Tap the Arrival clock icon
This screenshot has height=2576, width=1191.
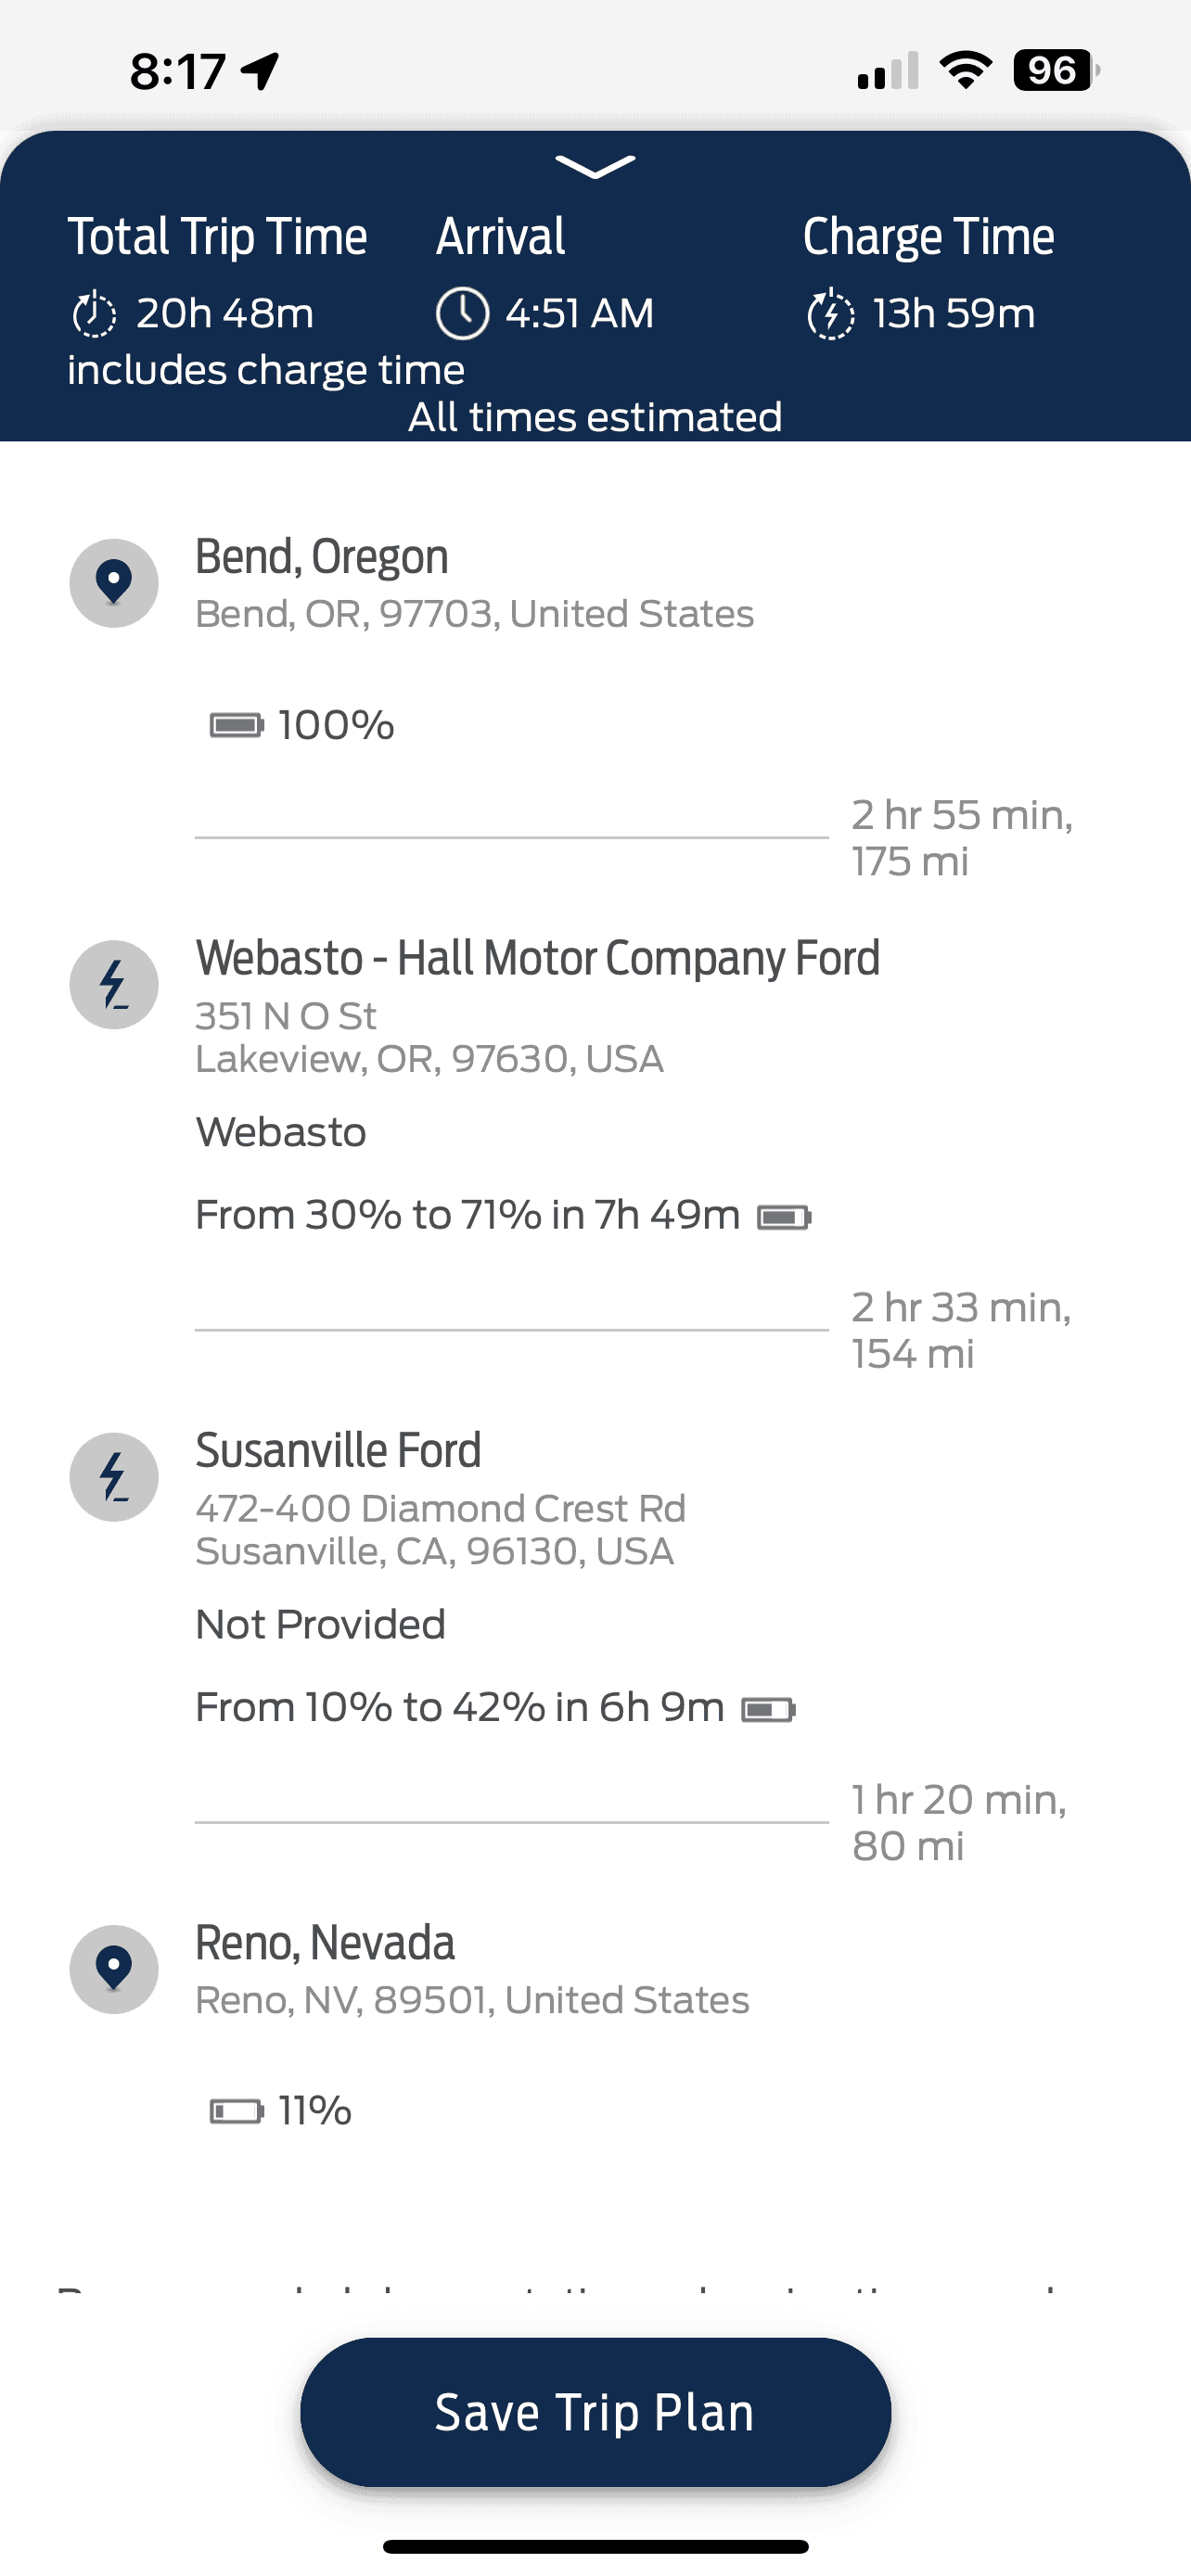pos(462,314)
